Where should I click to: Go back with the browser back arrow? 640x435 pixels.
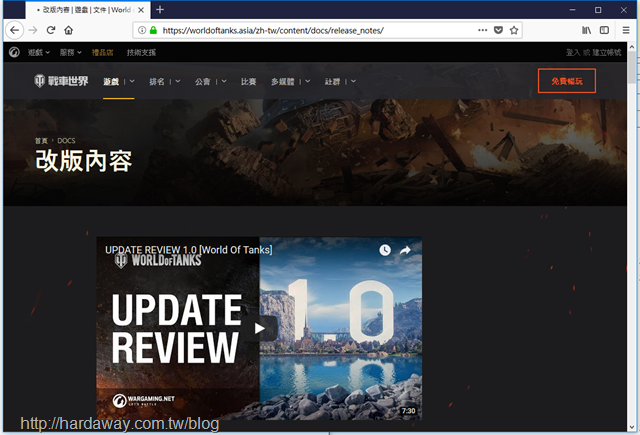15,30
